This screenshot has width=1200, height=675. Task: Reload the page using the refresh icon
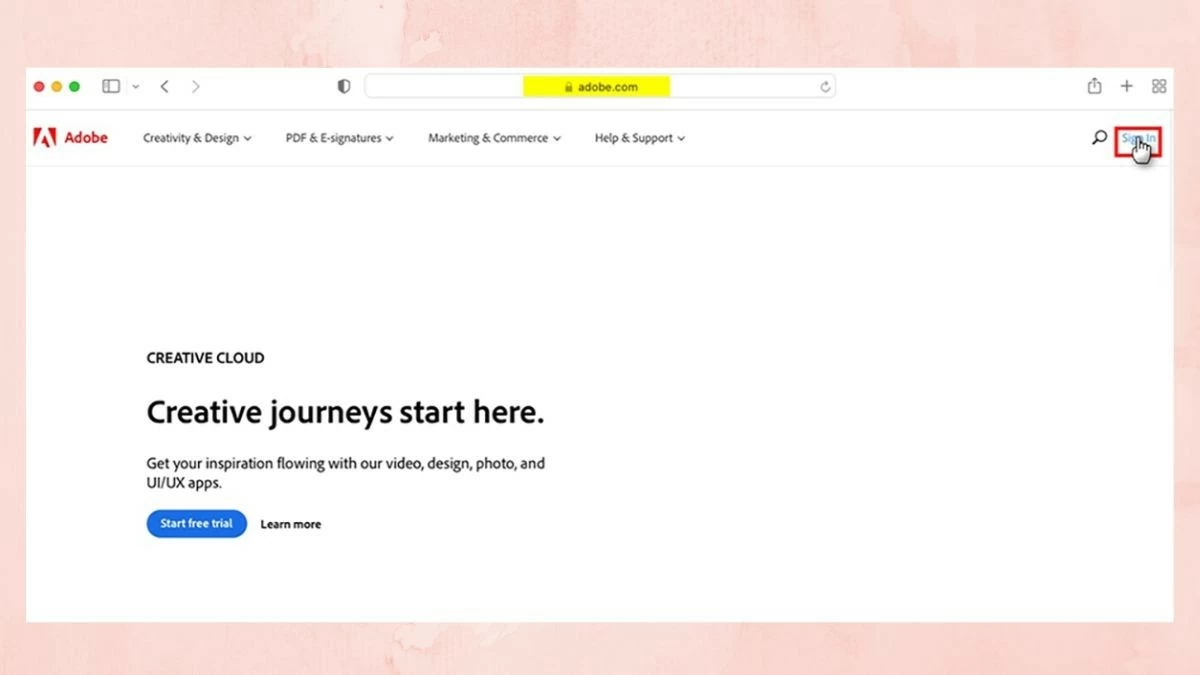[825, 87]
